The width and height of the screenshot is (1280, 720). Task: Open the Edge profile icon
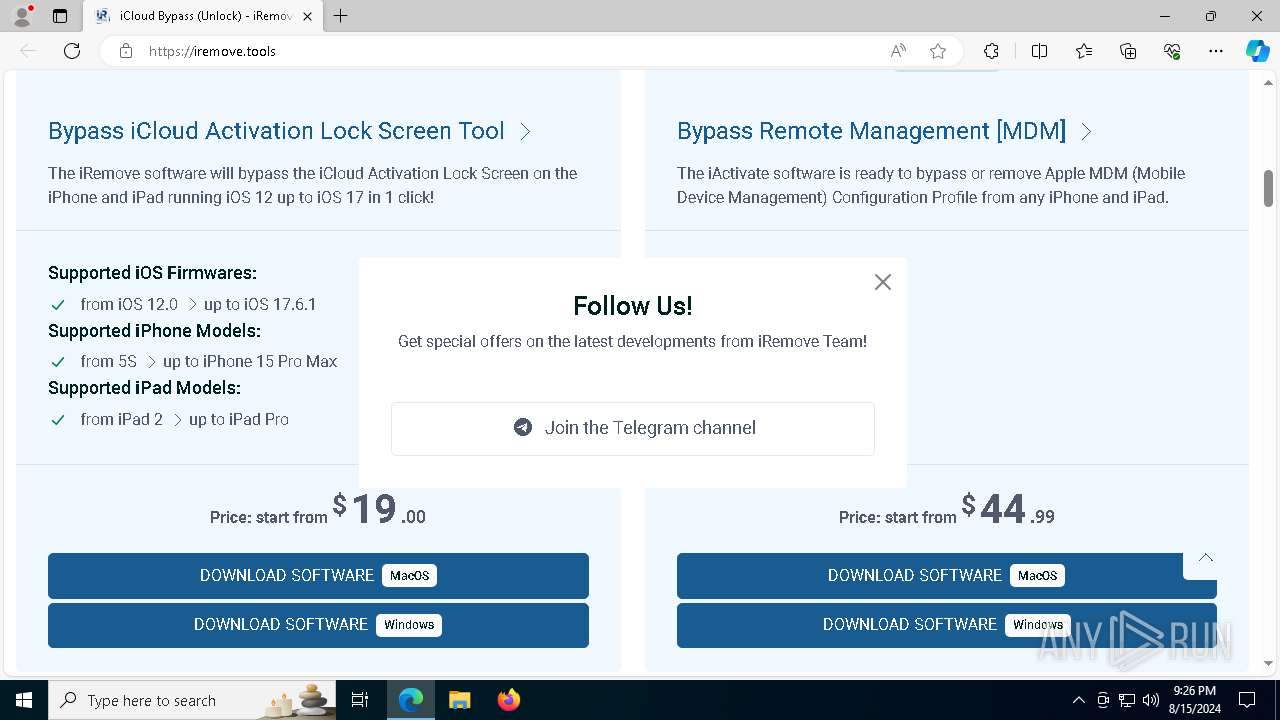click(22, 16)
